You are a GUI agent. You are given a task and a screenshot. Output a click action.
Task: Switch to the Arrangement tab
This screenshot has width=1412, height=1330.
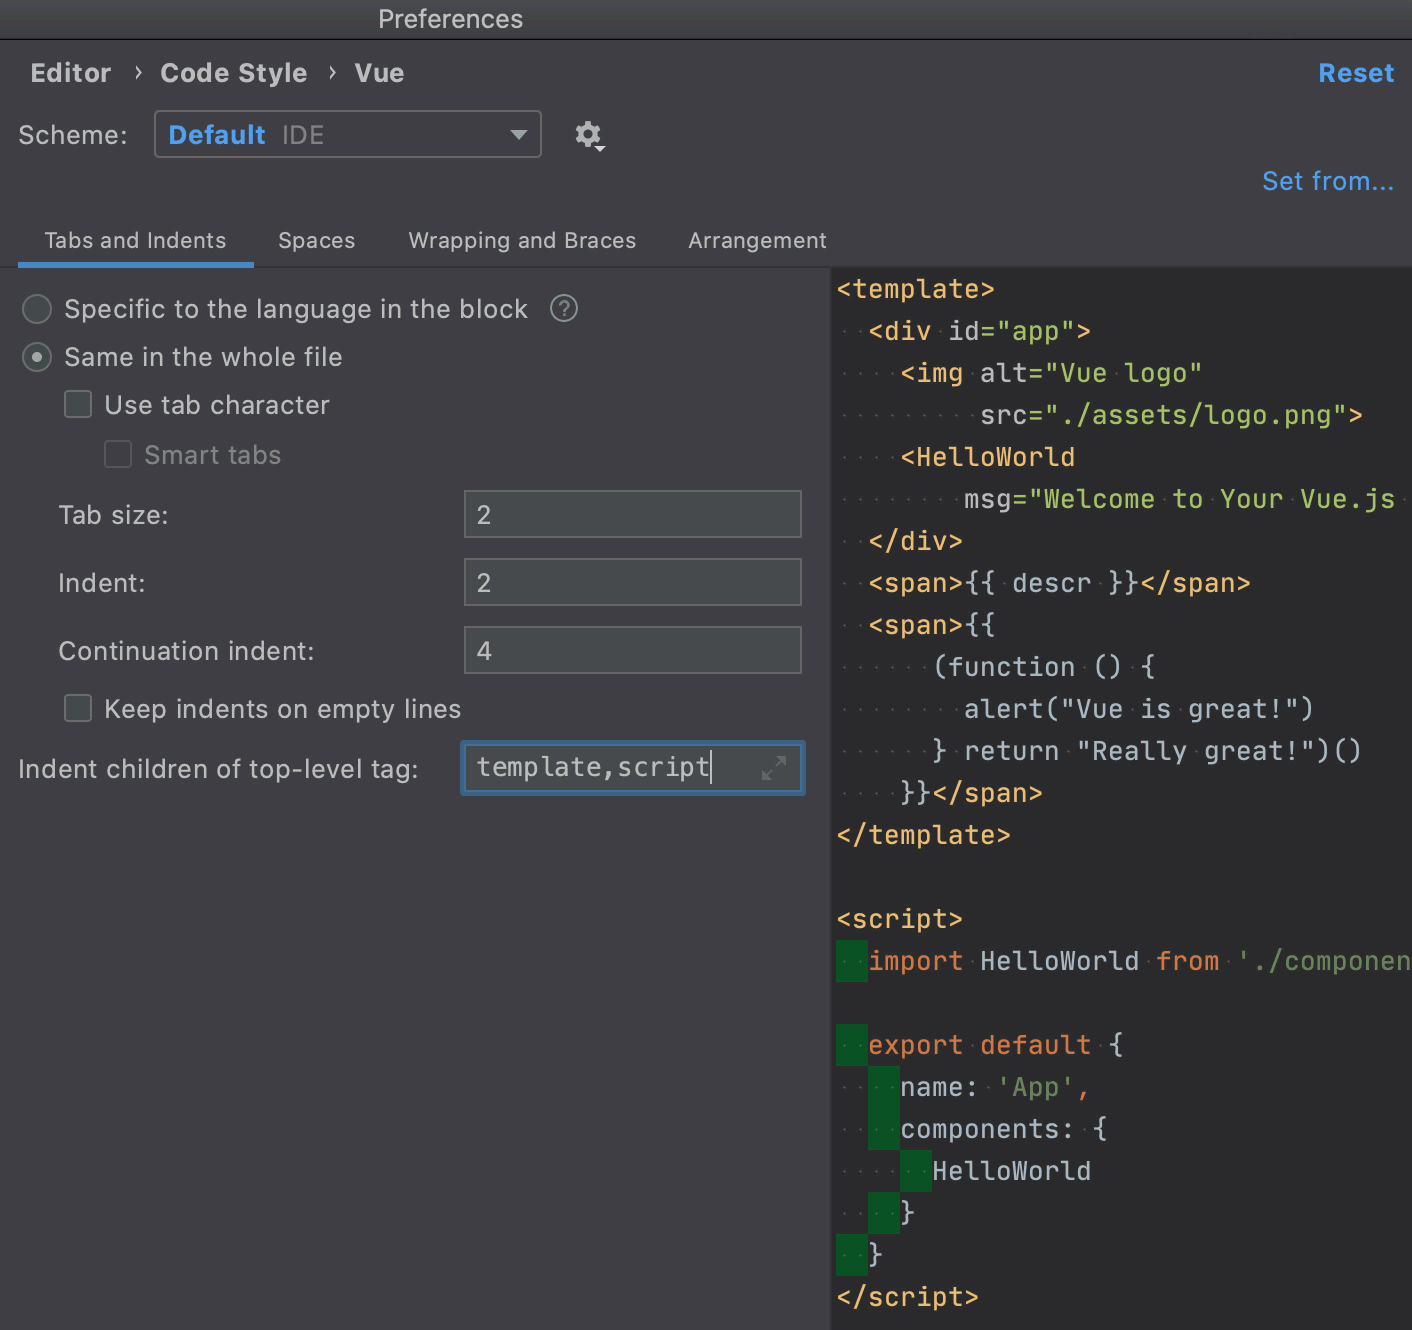point(756,240)
